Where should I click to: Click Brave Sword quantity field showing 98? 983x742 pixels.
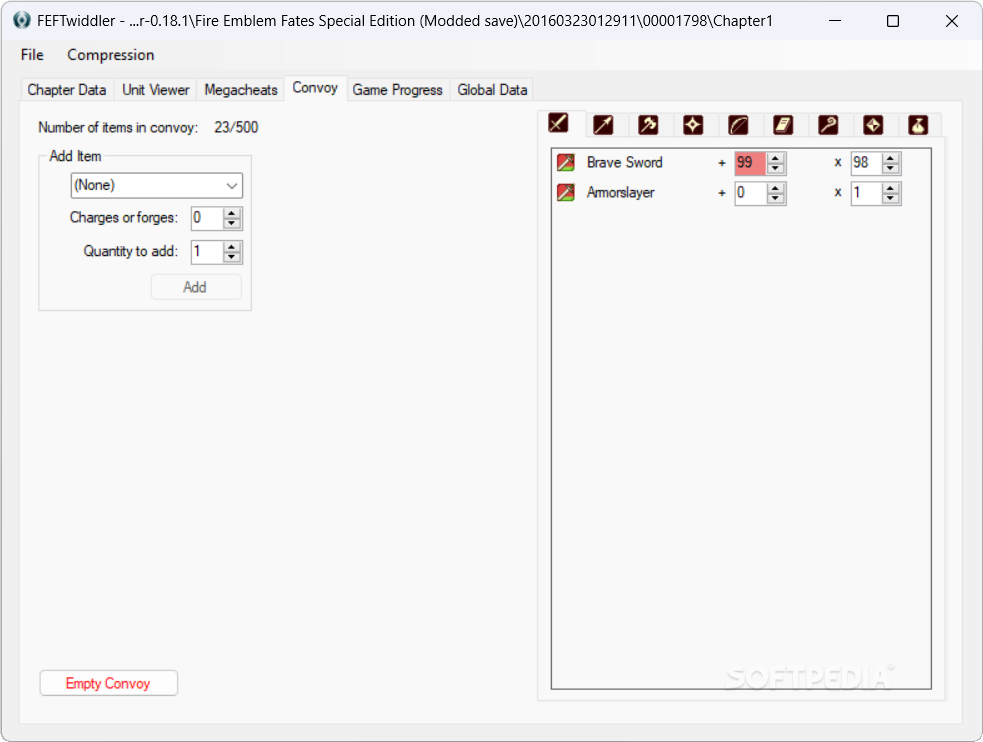point(866,163)
